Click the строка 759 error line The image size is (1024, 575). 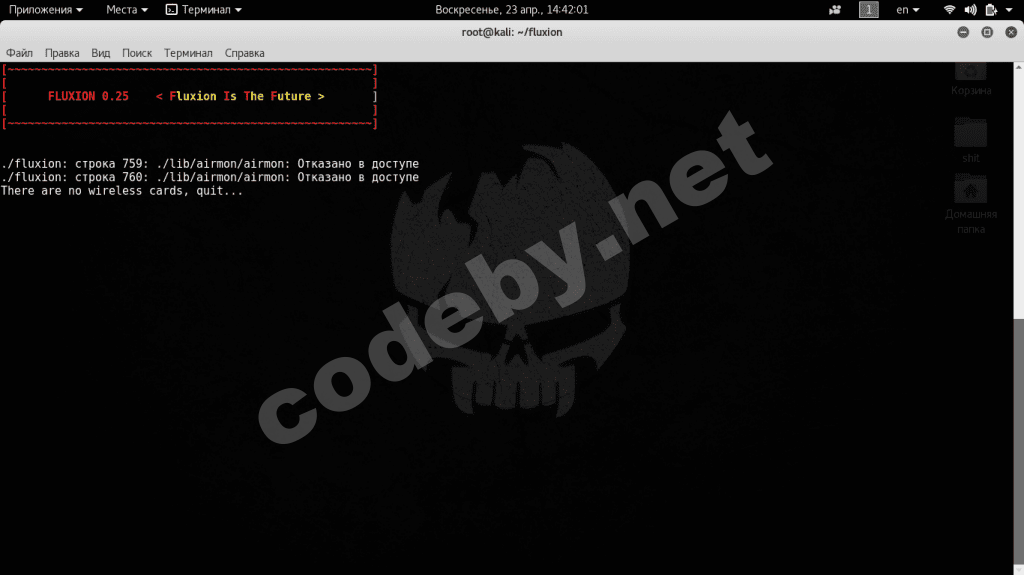pyautogui.click(x=210, y=163)
